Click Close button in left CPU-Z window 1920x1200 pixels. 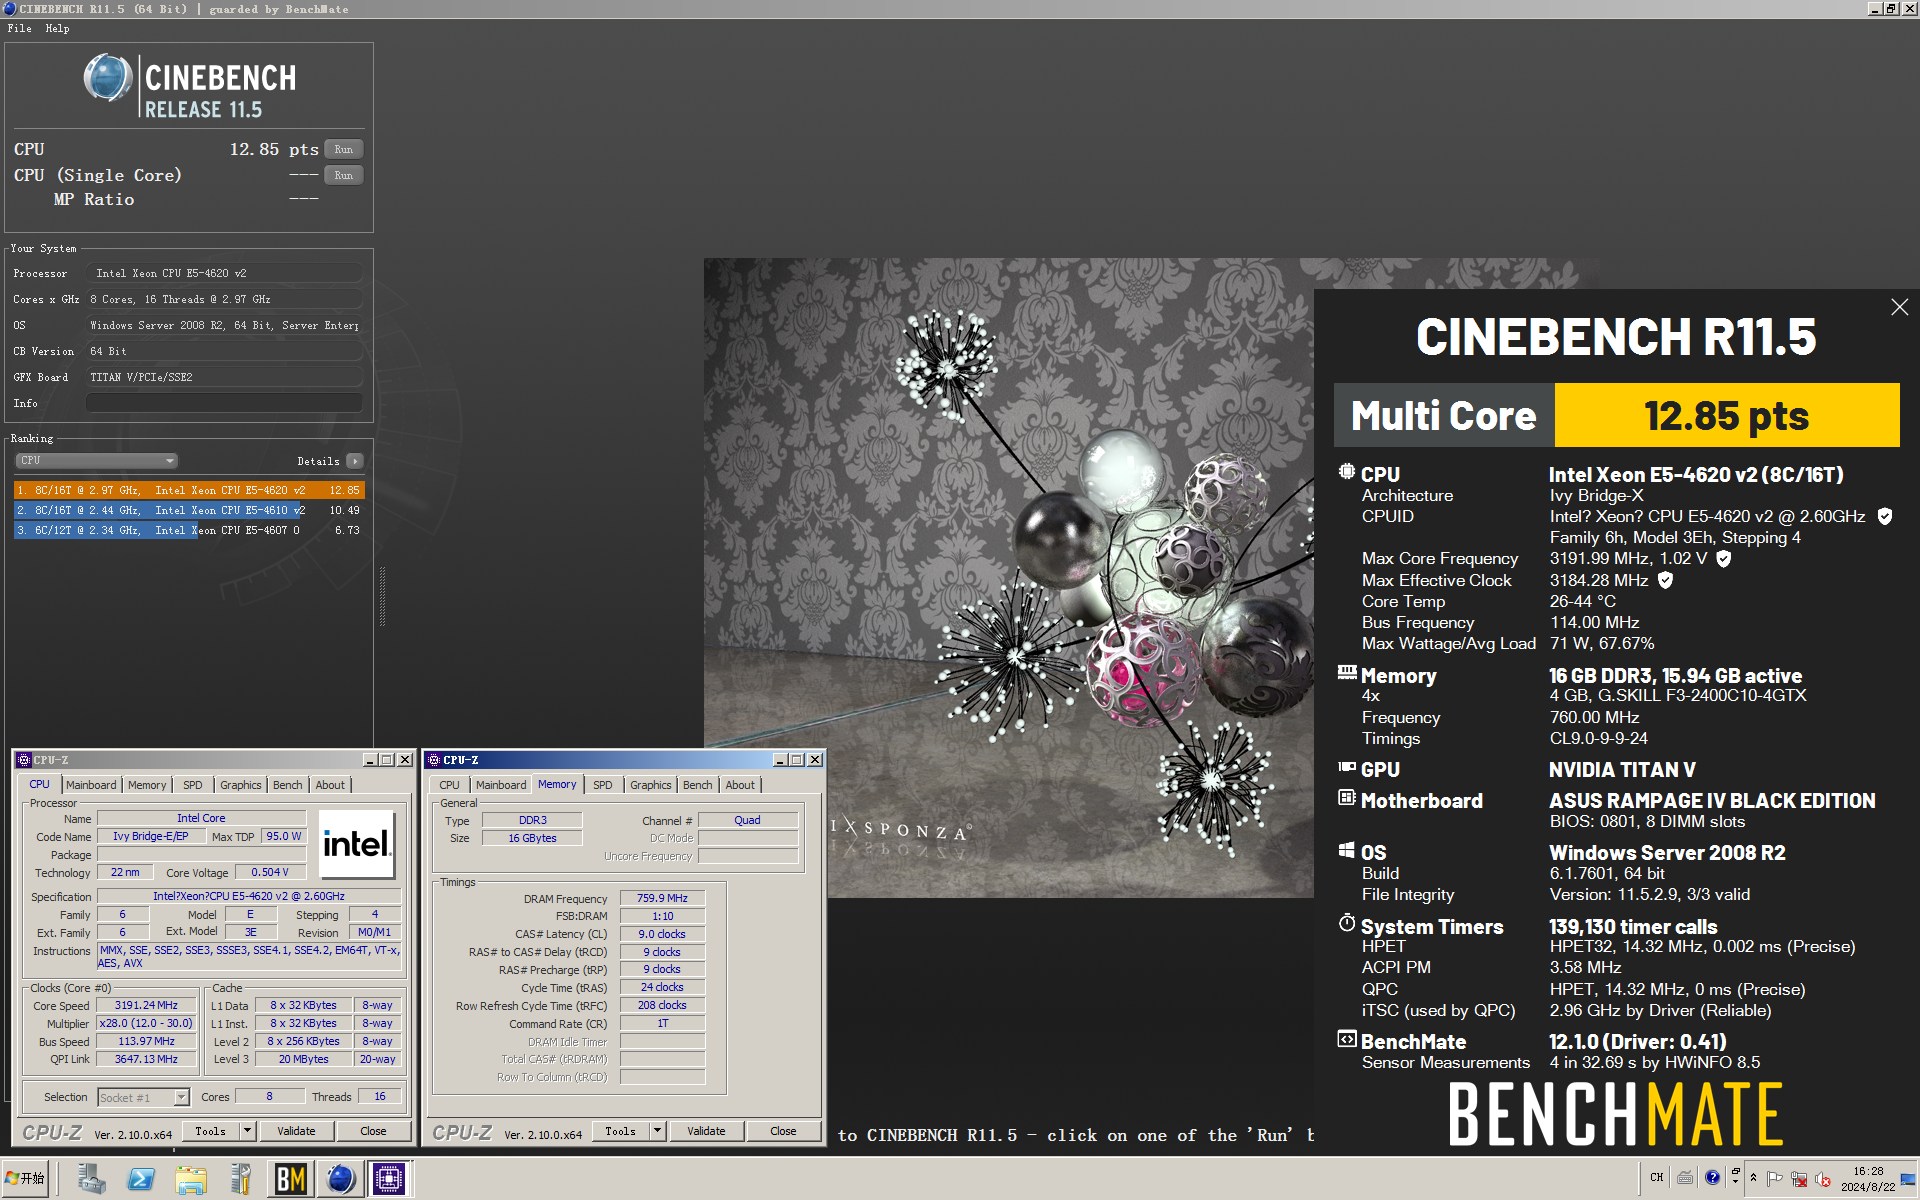click(373, 1131)
